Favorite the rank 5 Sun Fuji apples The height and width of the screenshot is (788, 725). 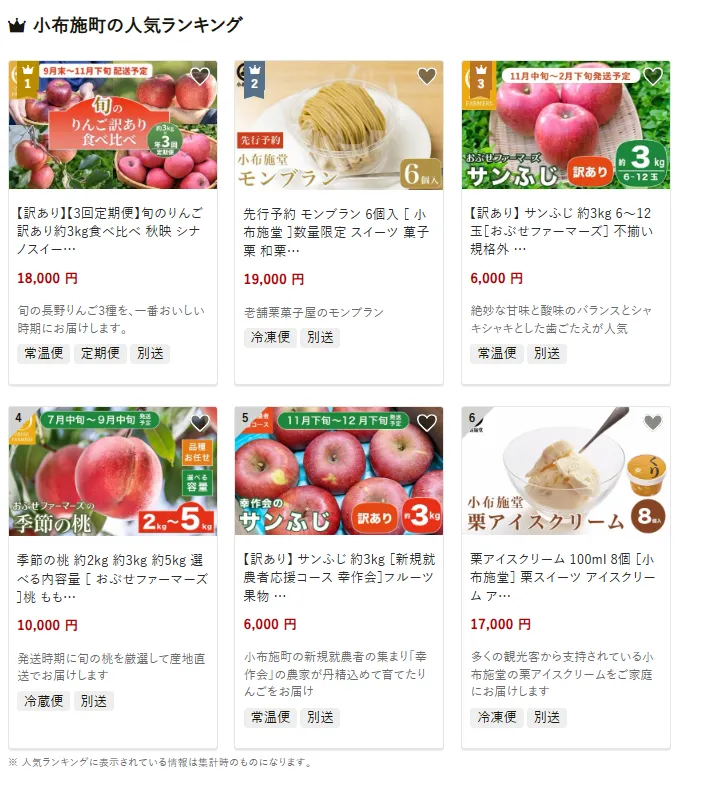pos(427,423)
